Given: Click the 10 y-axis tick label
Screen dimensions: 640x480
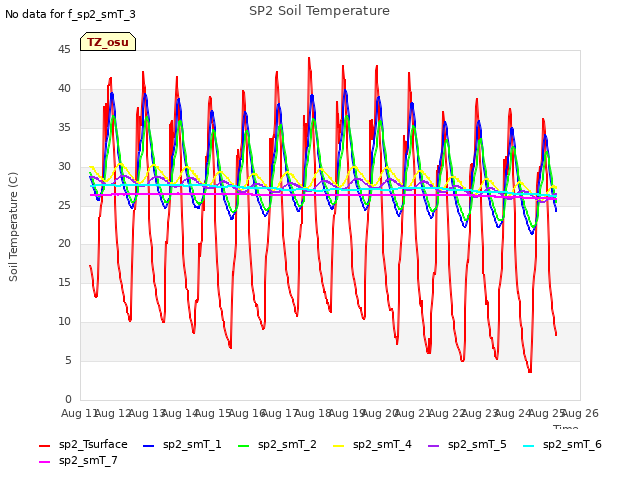Looking at the screenshot, I should pyautogui.click(x=64, y=322).
